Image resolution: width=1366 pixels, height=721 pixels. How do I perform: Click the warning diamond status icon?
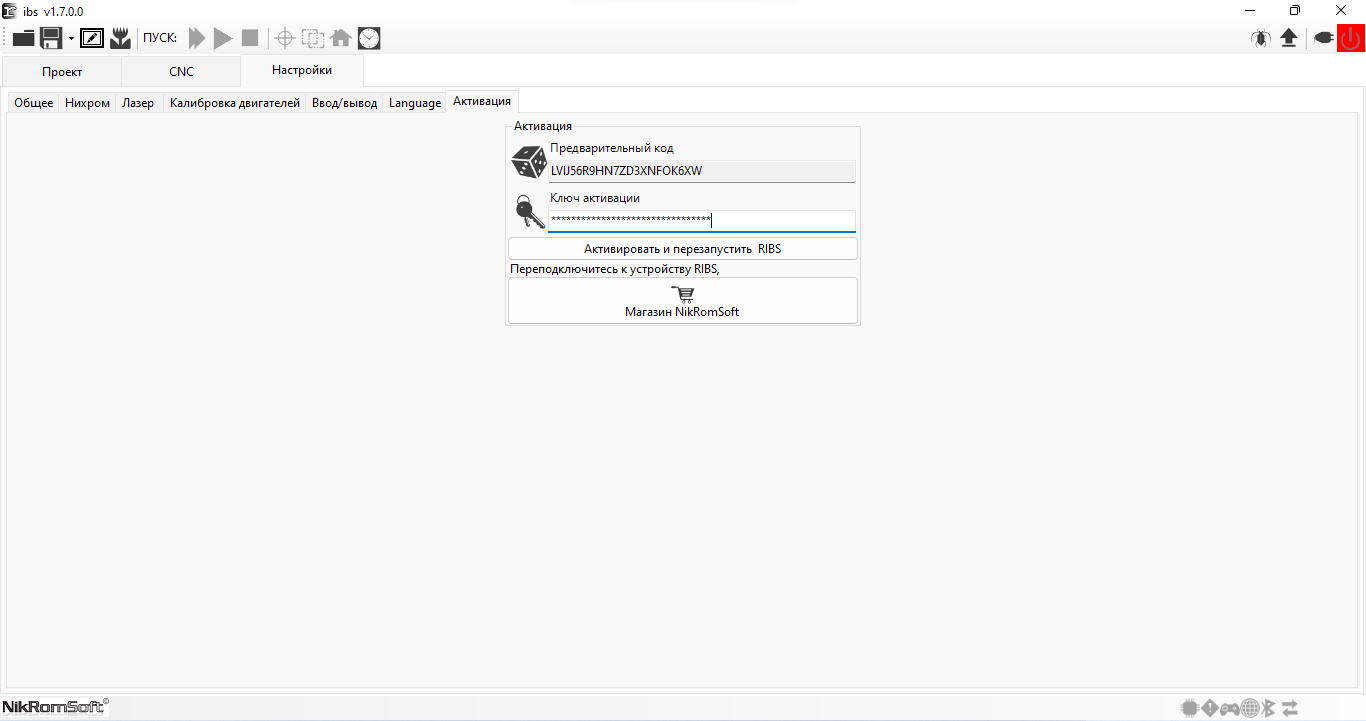(1209, 708)
